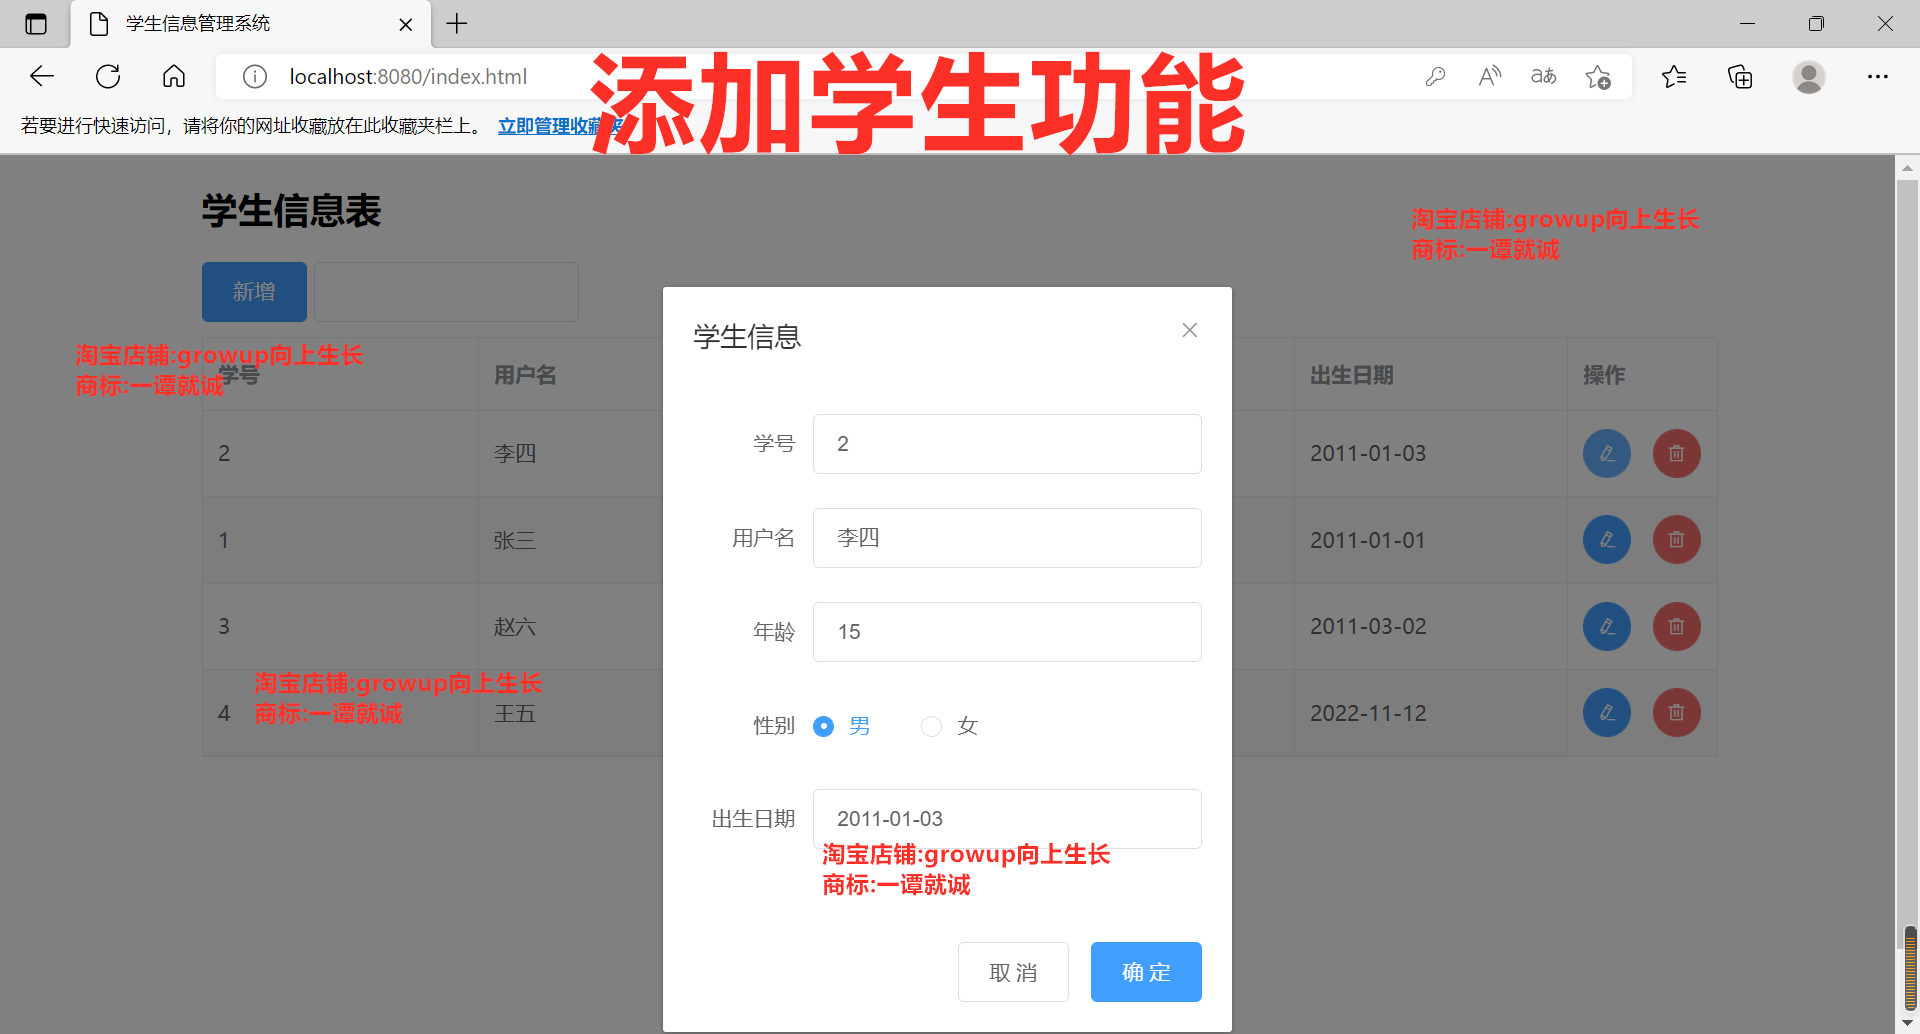Focus the 年龄 input field

coord(1007,632)
